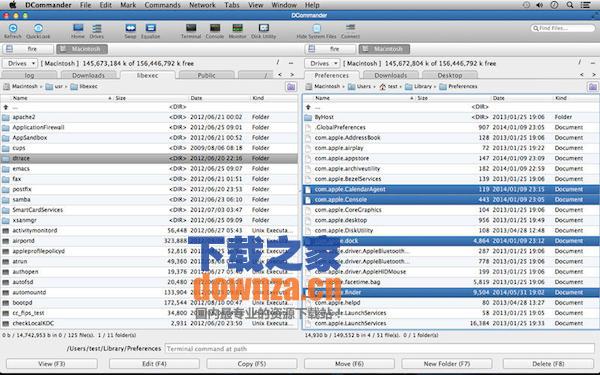Sort right panel by Size column
600x375 pixels.
click(x=453, y=98)
